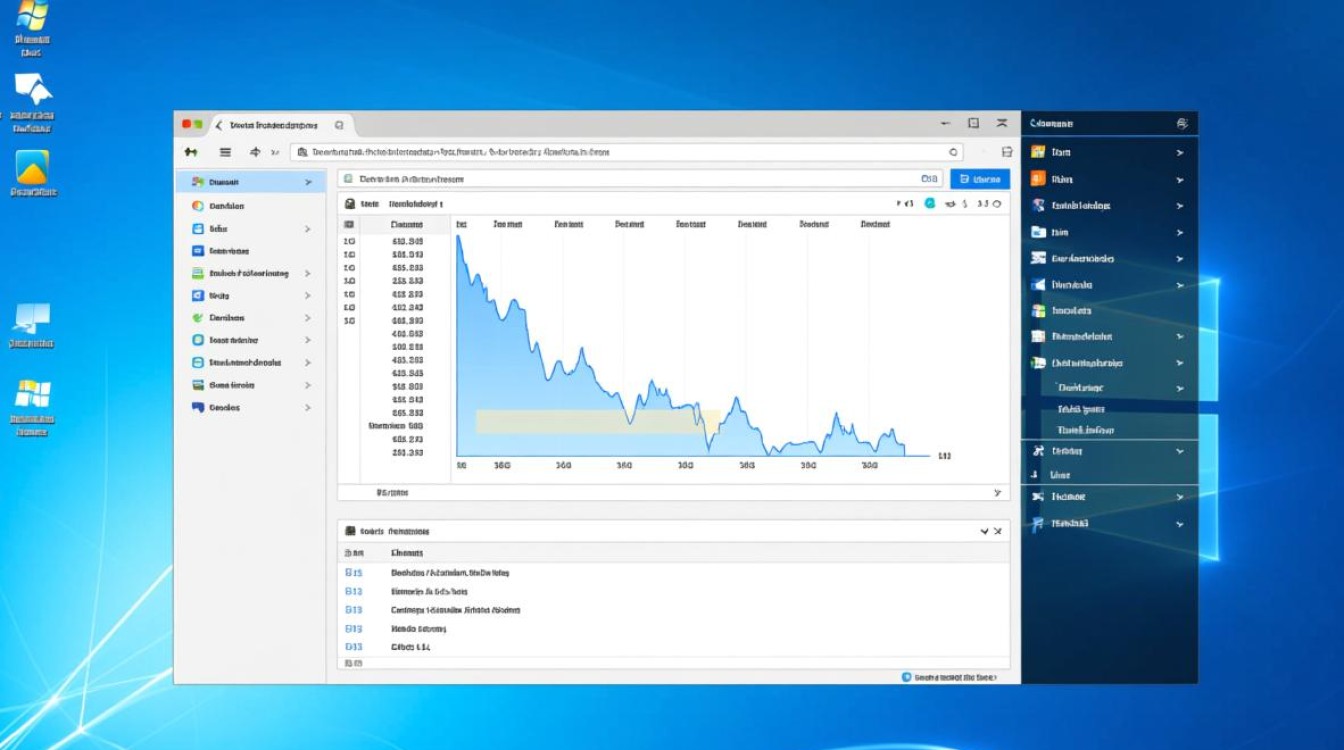Screen dimensions: 1344x750
Task: Click the teal circle icon above the chart
Action: (x=930, y=203)
